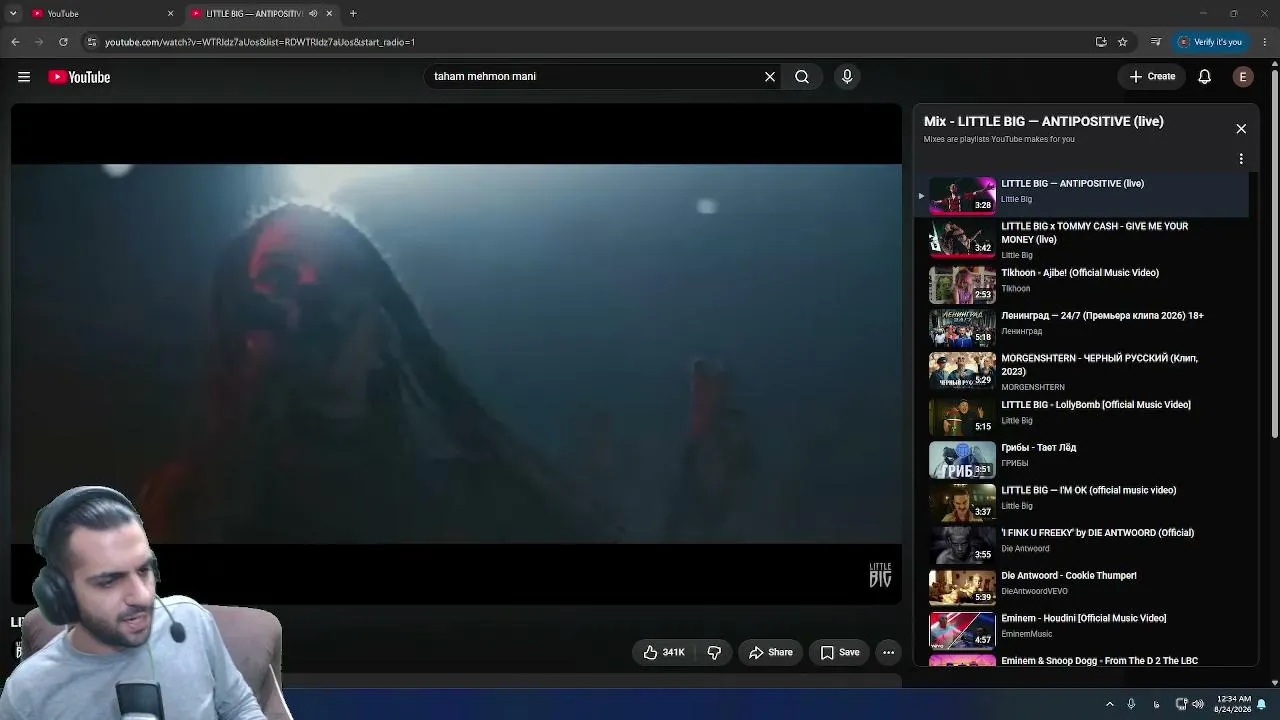Close the first YouTube tab
Screen dimensions: 1280x720
pyautogui.click(x=170, y=14)
